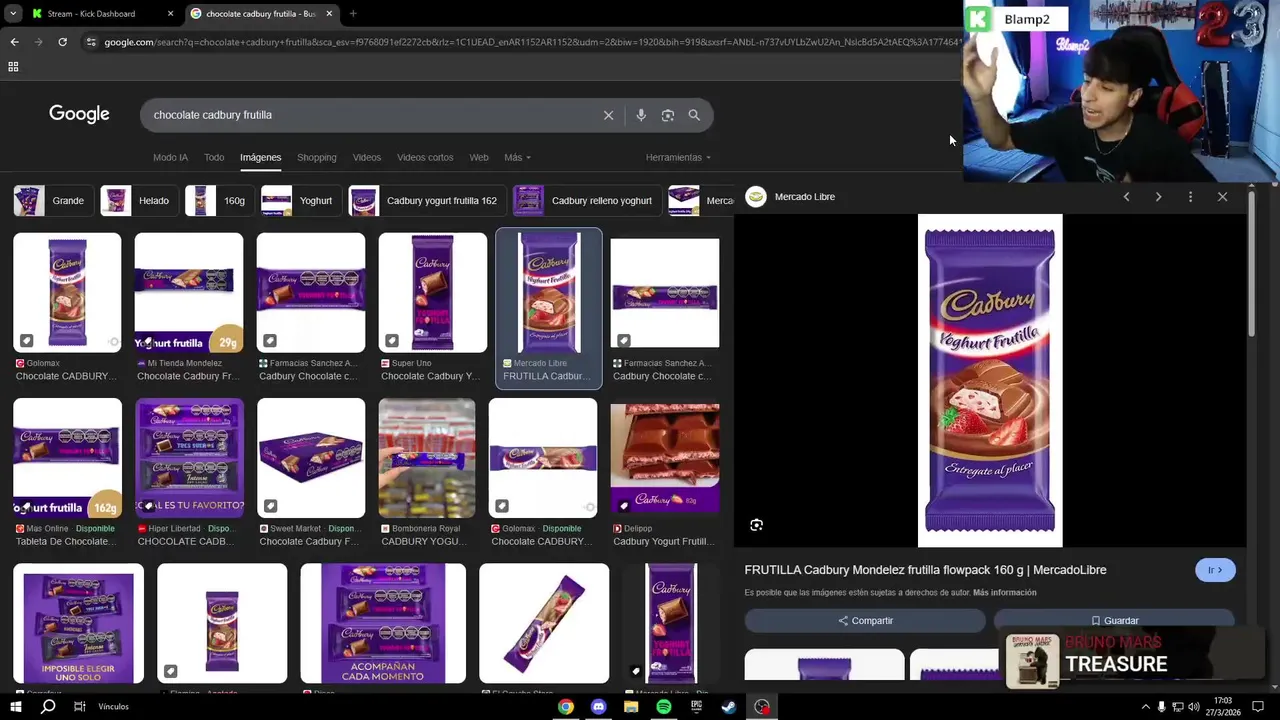Viewport: 1280px width, 720px height.
Task: Open more options in preview panel
Action: click(x=1190, y=197)
